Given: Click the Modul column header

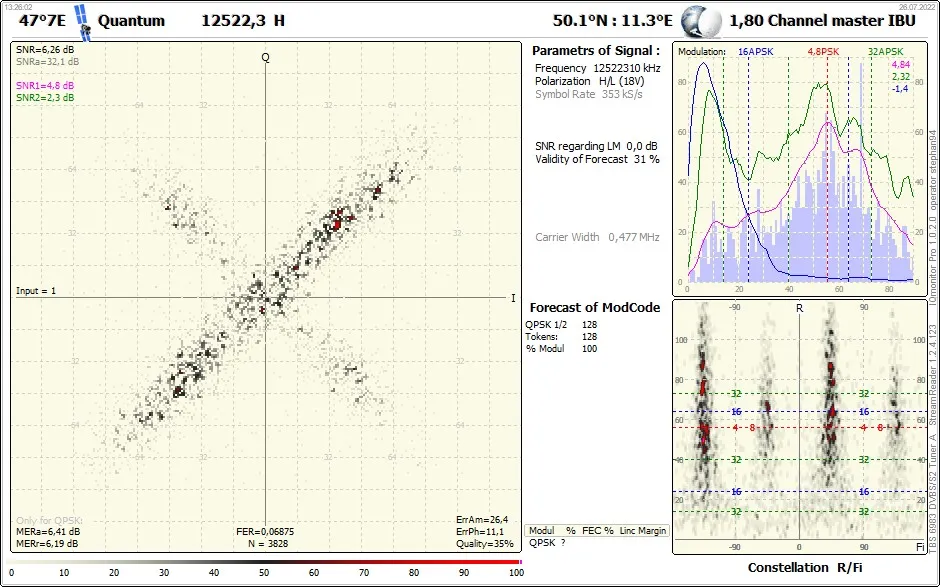Looking at the screenshot, I should [541, 531].
